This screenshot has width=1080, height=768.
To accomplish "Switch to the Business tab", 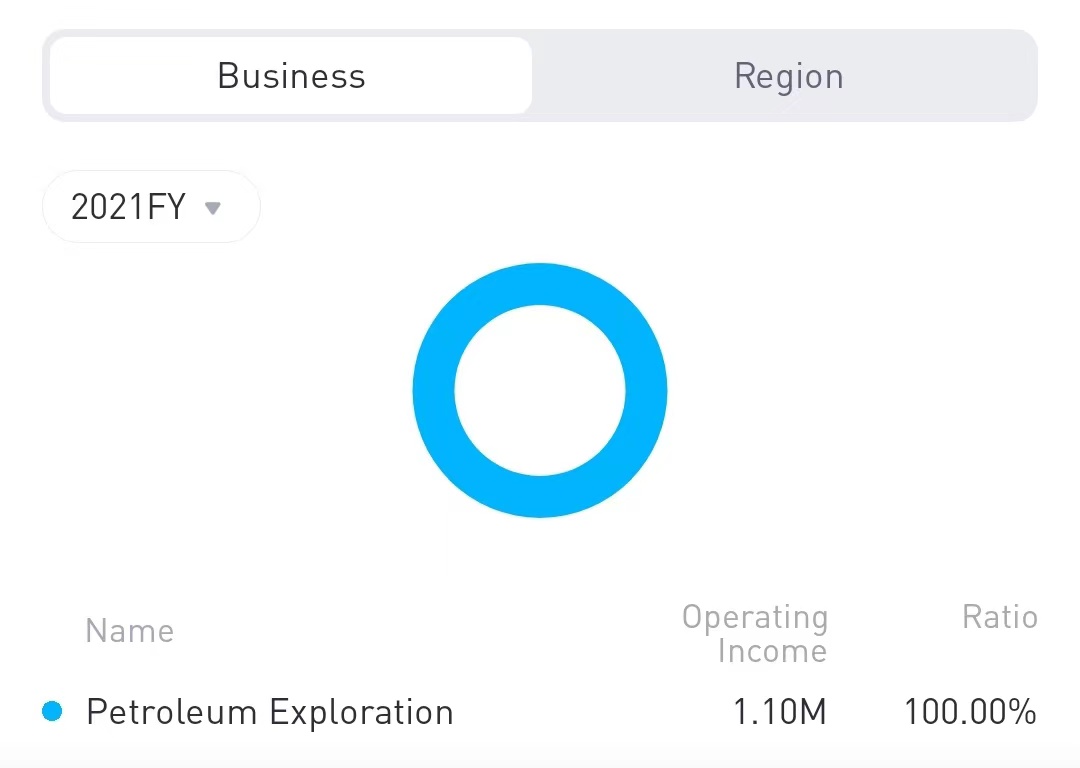I will (x=291, y=76).
